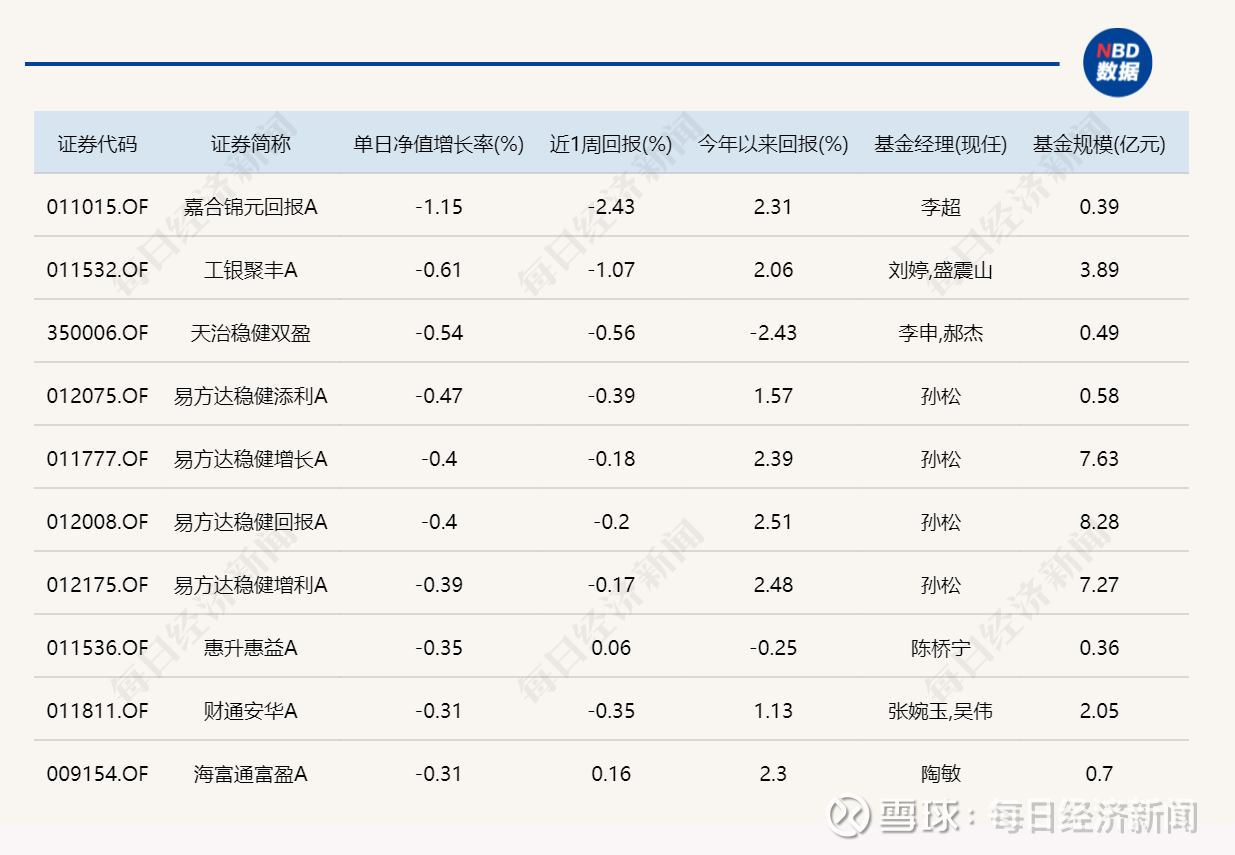This screenshot has height=855, width=1235.
Task: Select daily growth value -0.35
Action: click(439, 648)
